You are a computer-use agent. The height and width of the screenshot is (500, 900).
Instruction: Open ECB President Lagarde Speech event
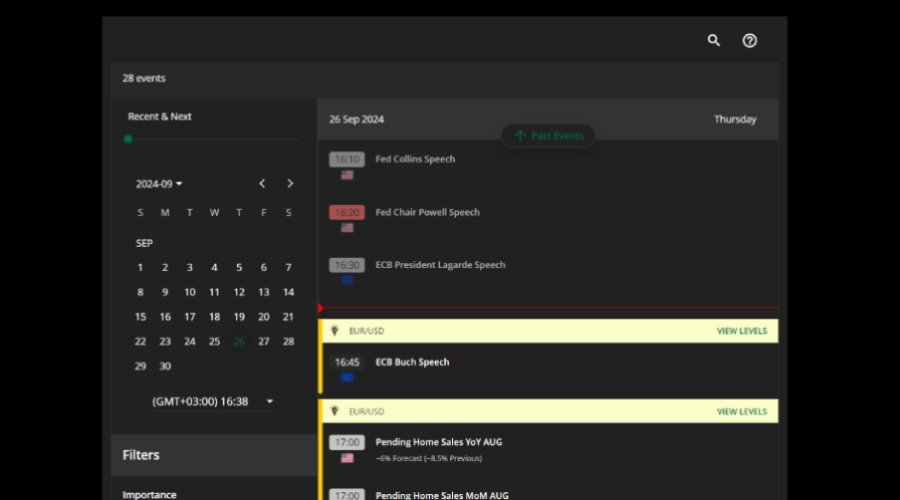pyautogui.click(x=440, y=265)
